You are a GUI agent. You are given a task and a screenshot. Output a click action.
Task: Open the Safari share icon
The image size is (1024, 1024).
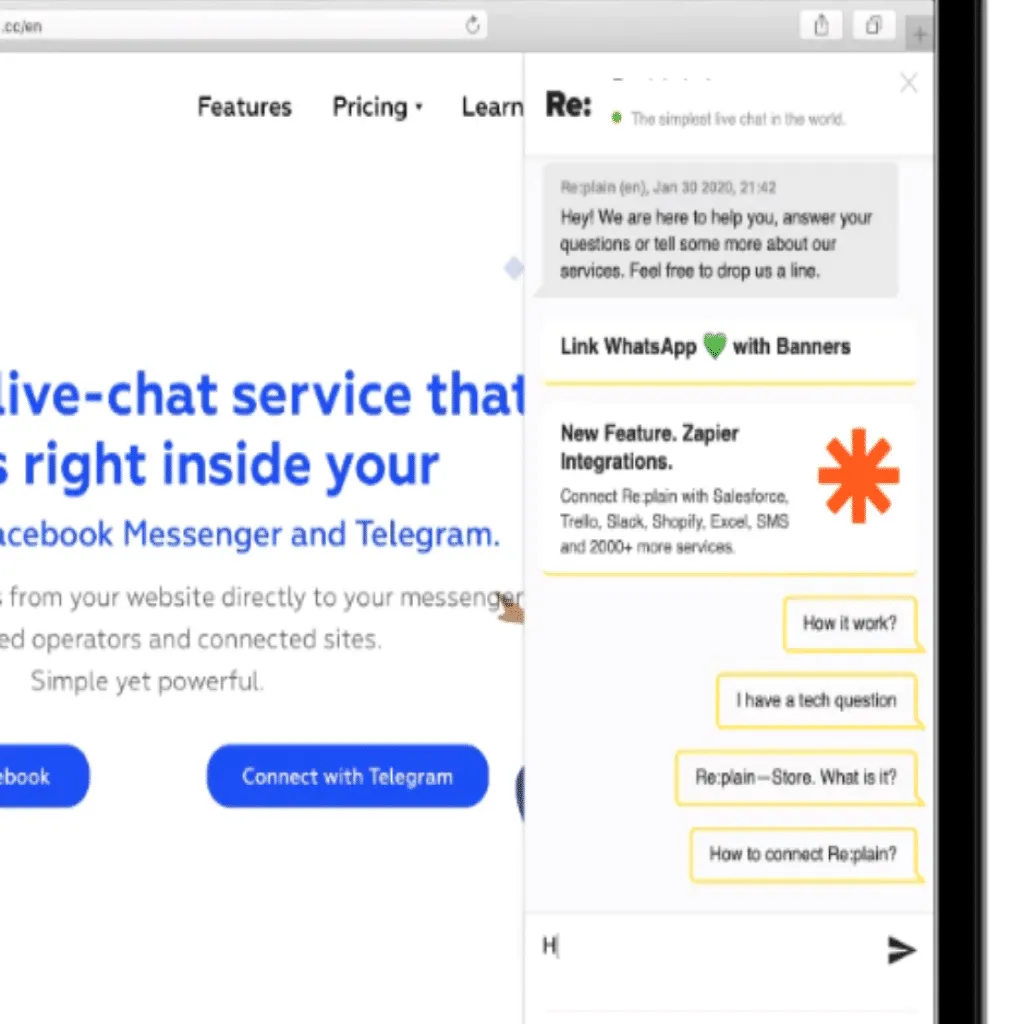click(x=821, y=26)
